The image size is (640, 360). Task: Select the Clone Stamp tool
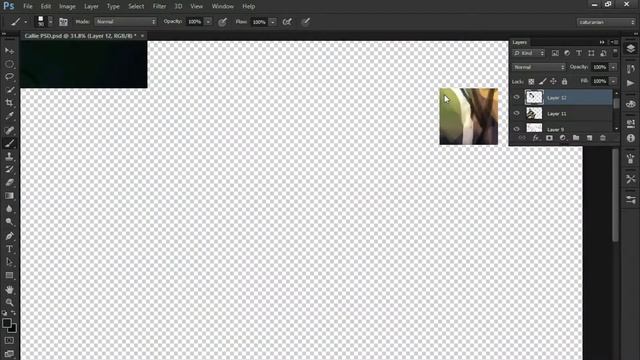pyautogui.click(x=9, y=156)
